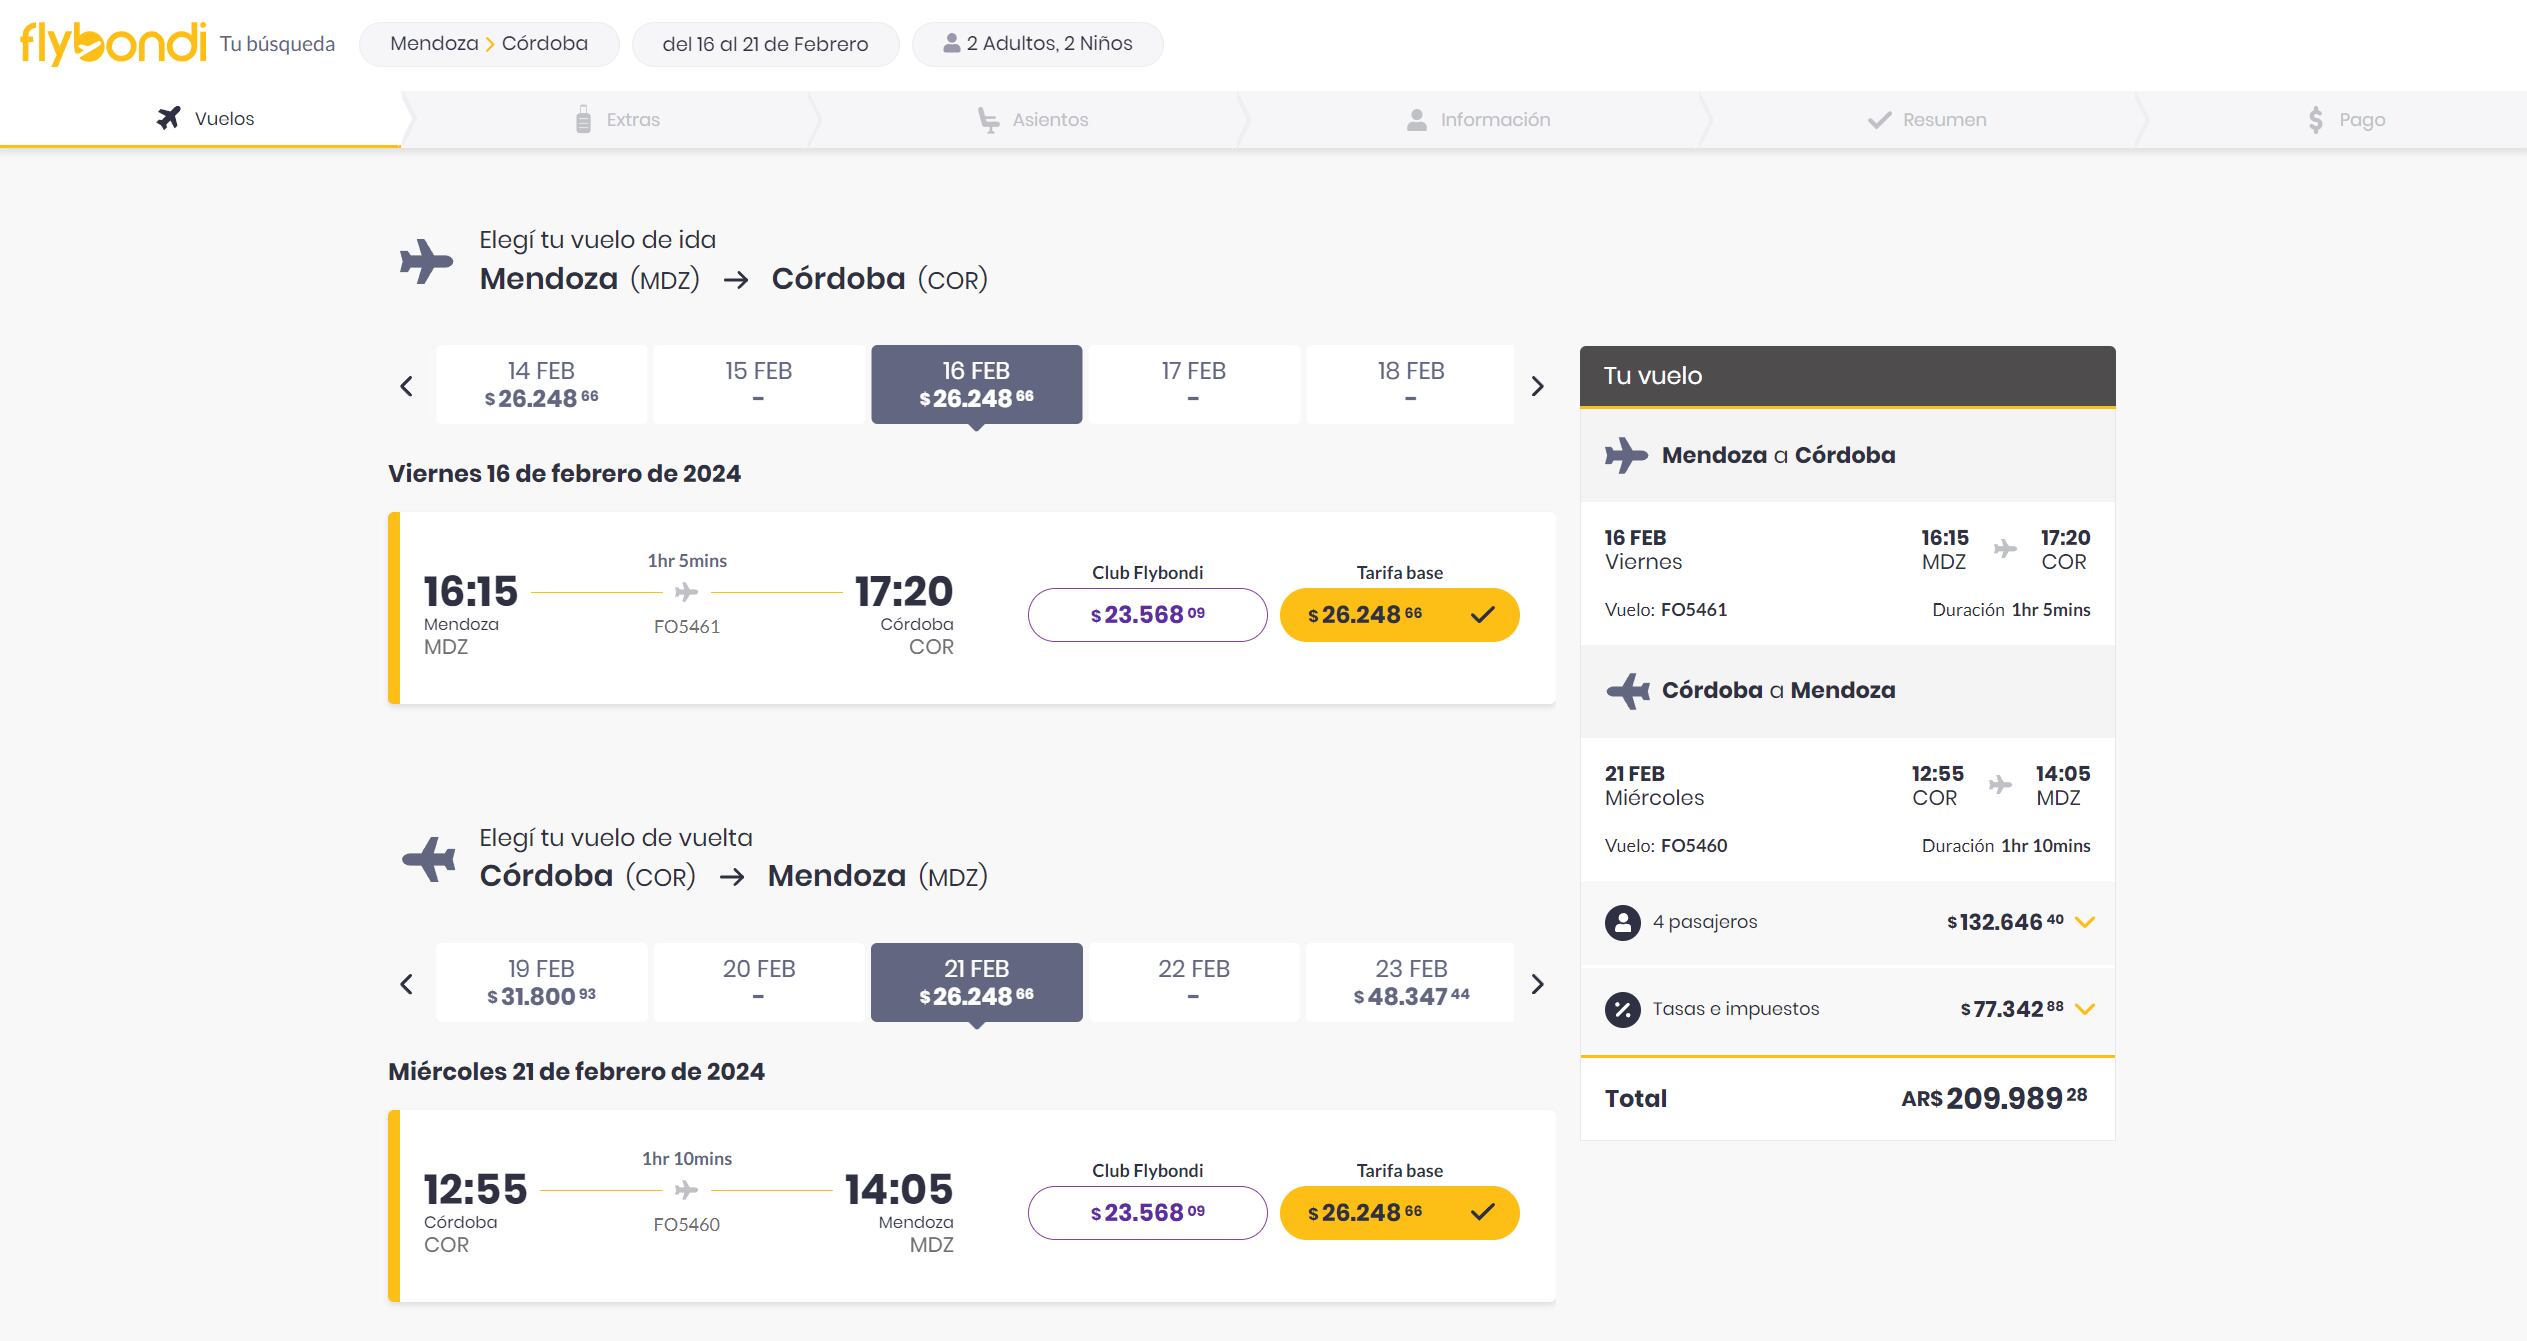Click the dollar icon in Pago step
Screen dimensions: 2527x1341
pyautogui.click(x=2315, y=120)
